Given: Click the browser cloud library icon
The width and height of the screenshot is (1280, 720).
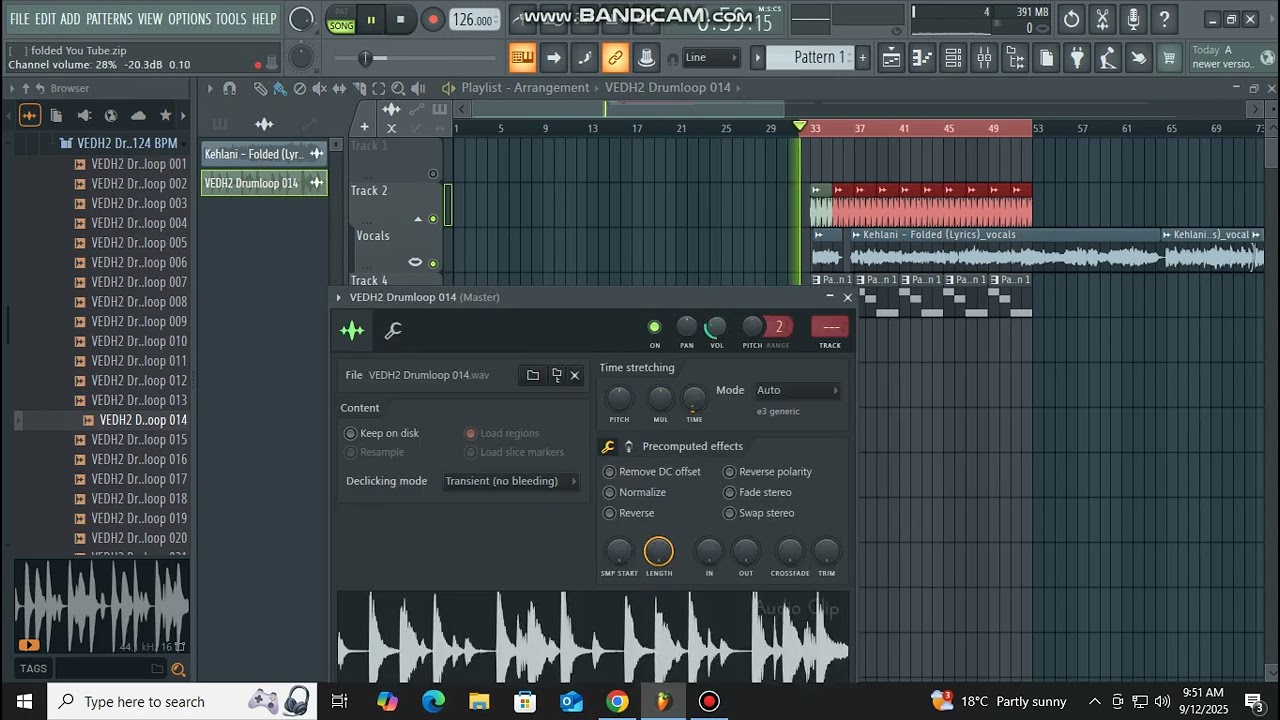Looking at the screenshot, I should (x=138, y=116).
